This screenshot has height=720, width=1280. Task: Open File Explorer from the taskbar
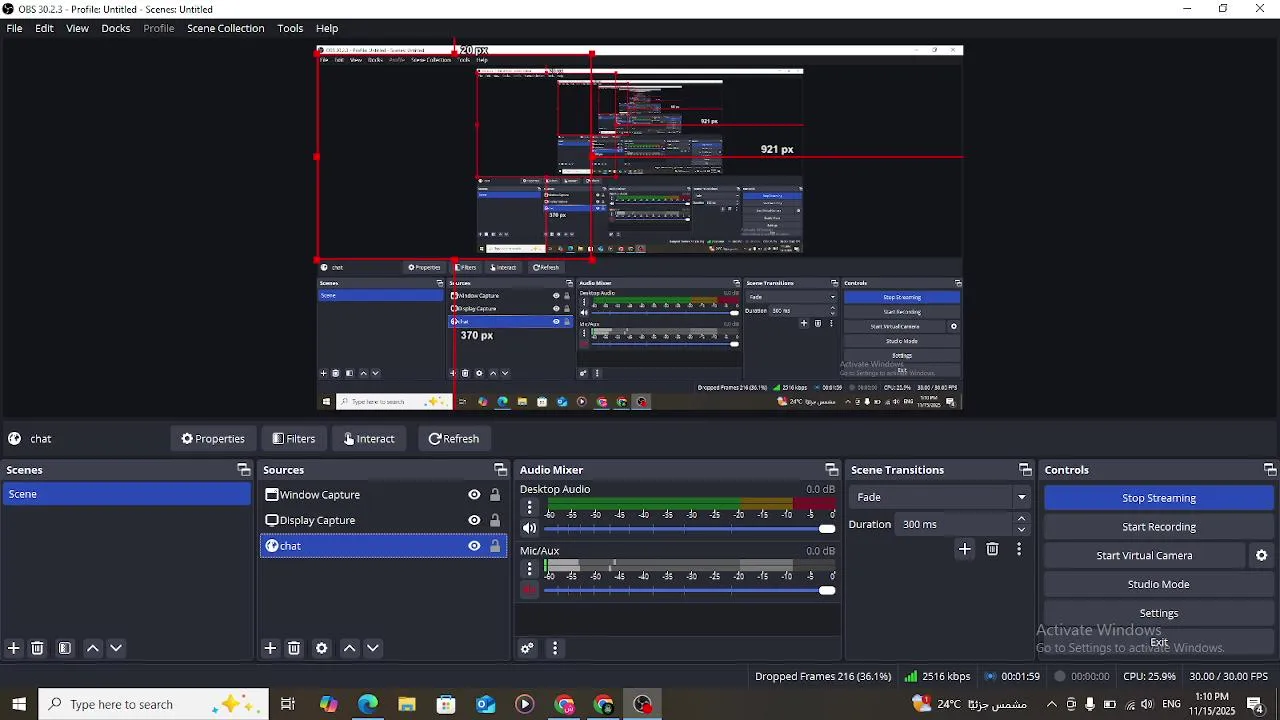pyautogui.click(x=407, y=704)
